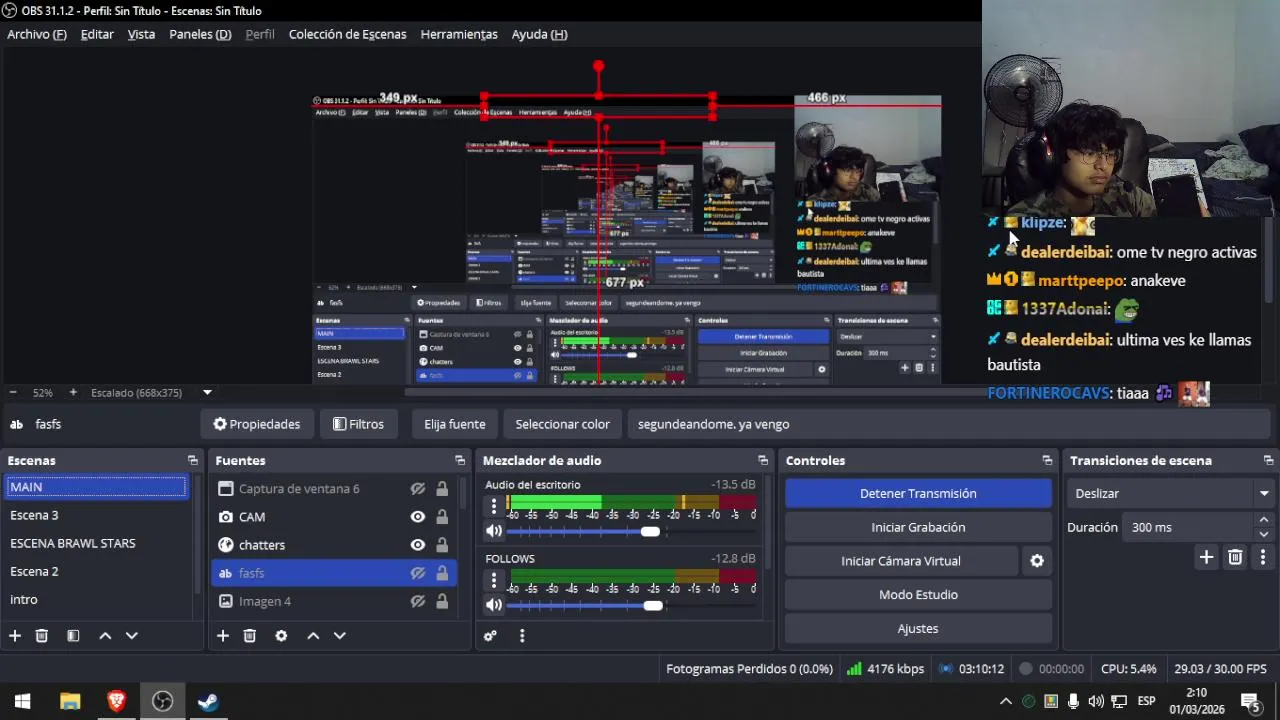Mute Audio del escritorio

[493, 532]
